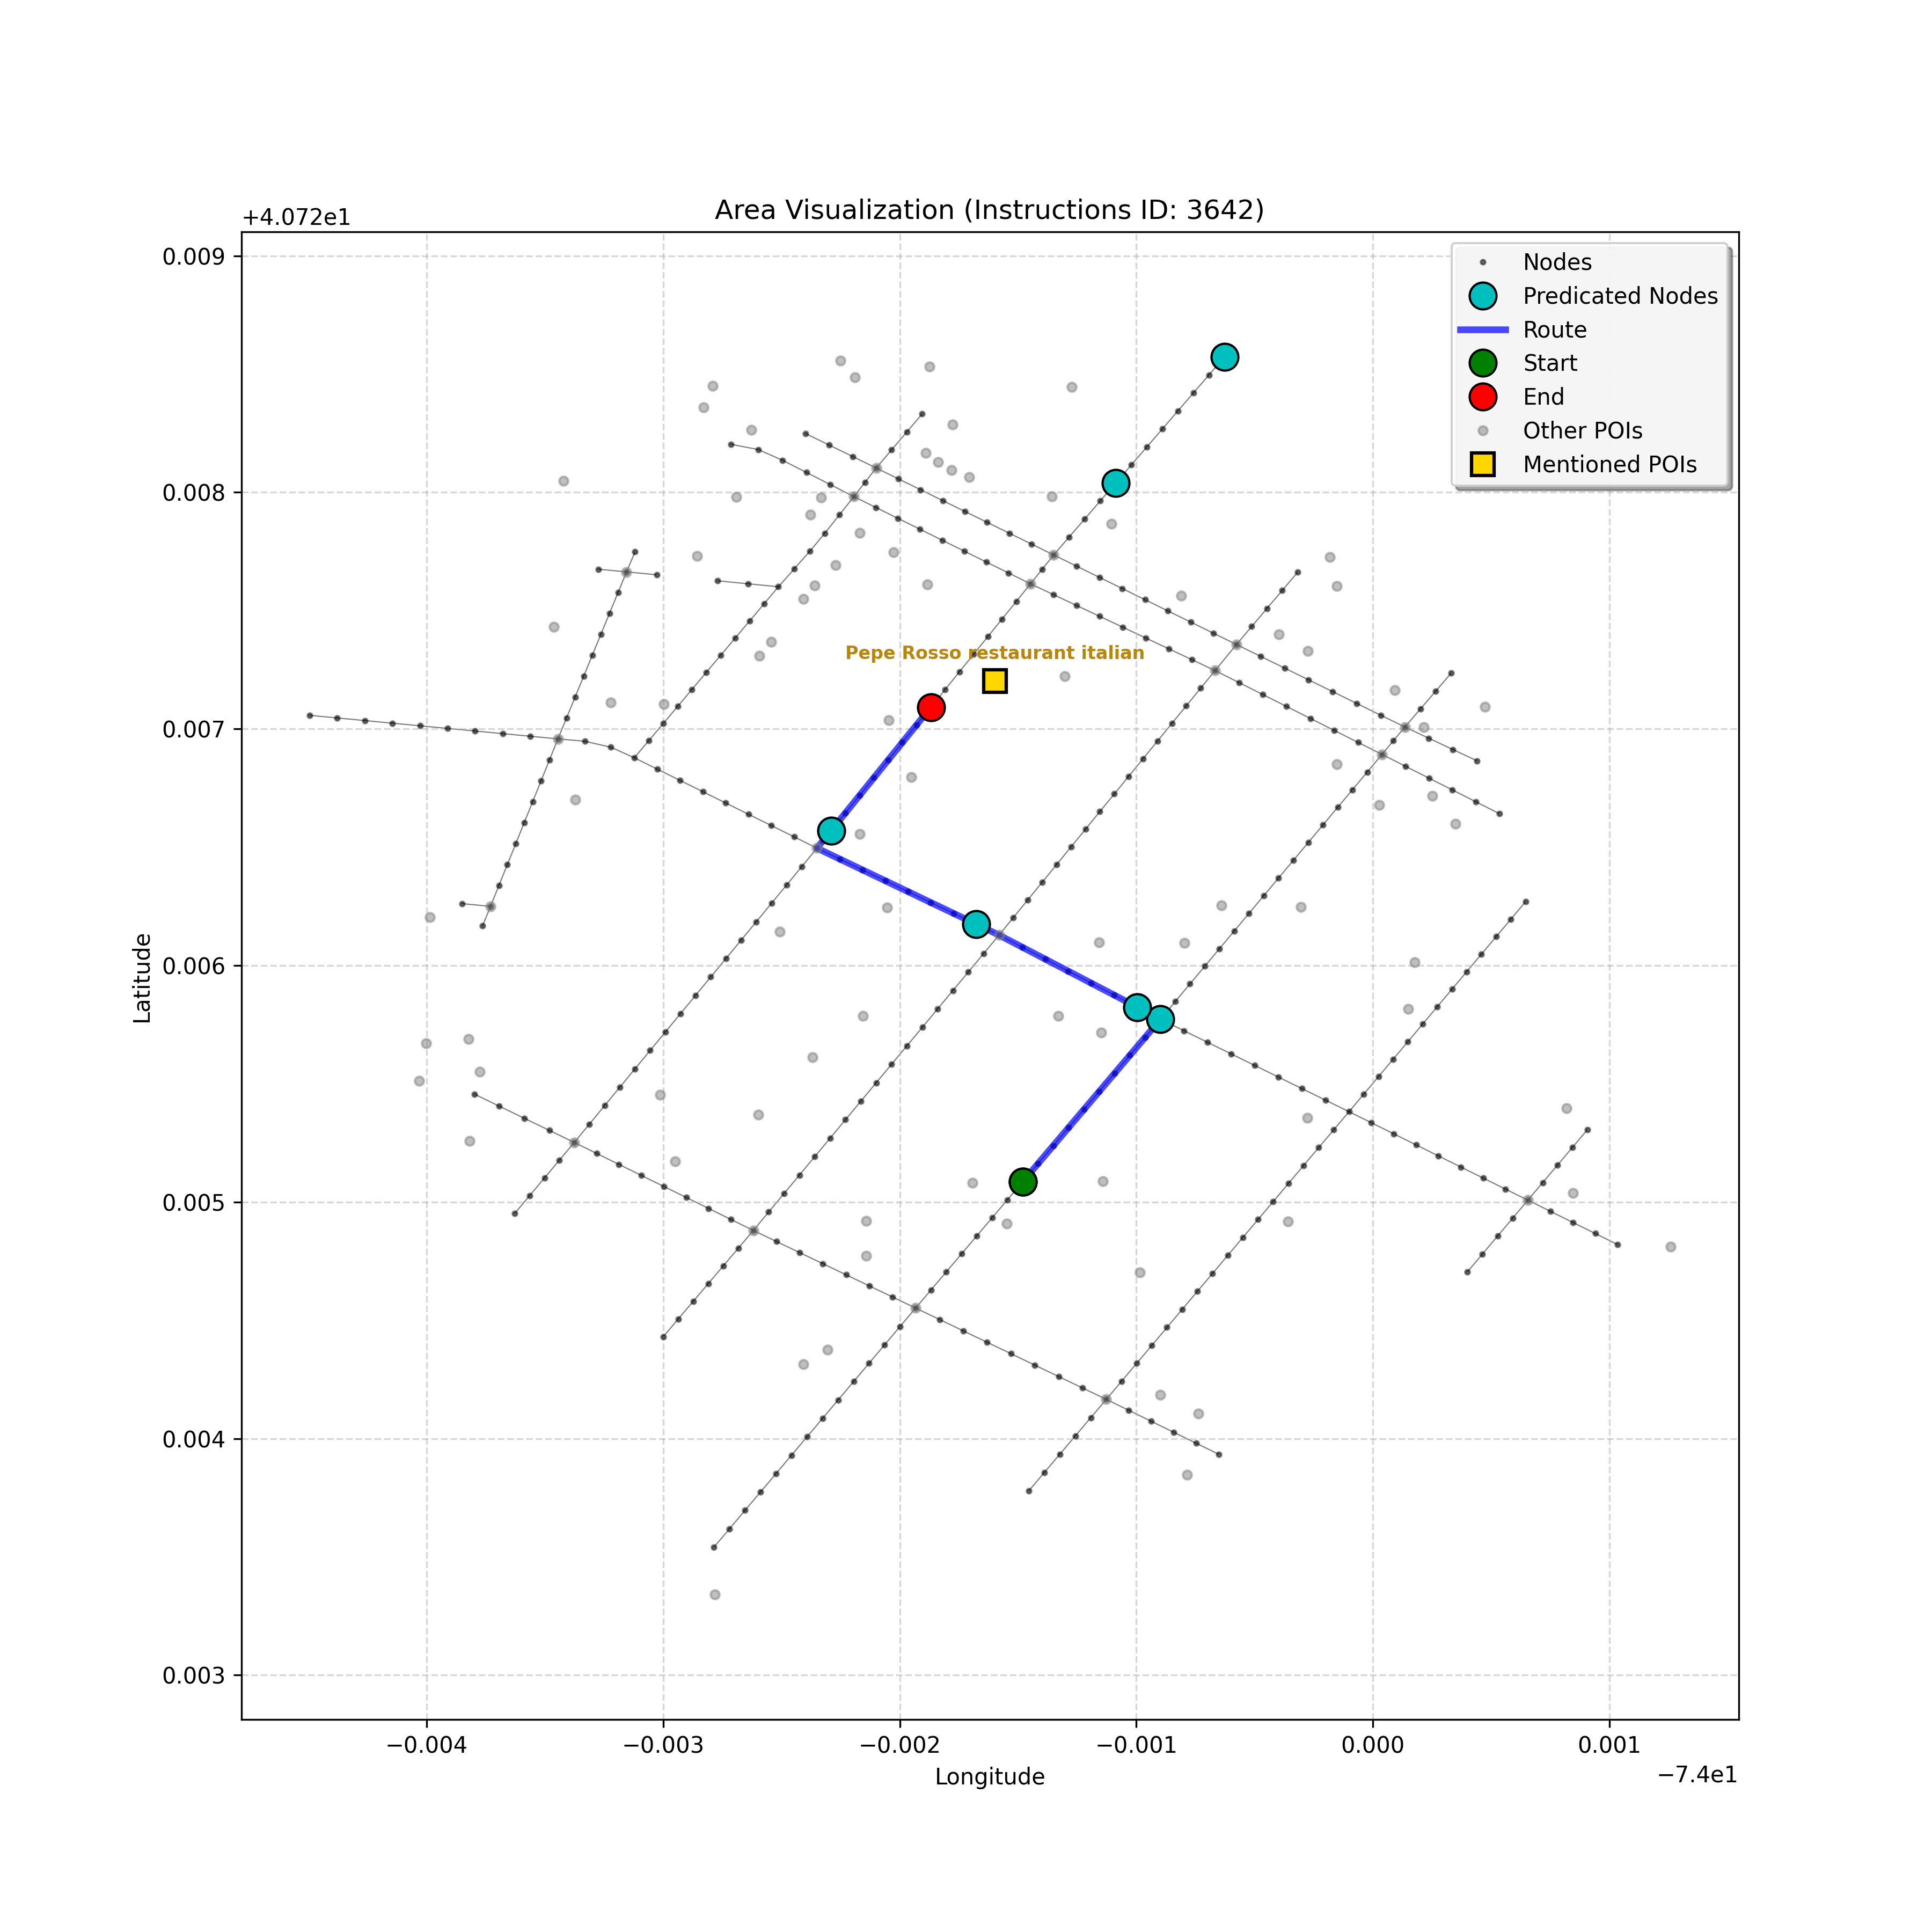Click the cyan node mid blue route
Screen dimensions: 1932x1932
pos(976,924)
